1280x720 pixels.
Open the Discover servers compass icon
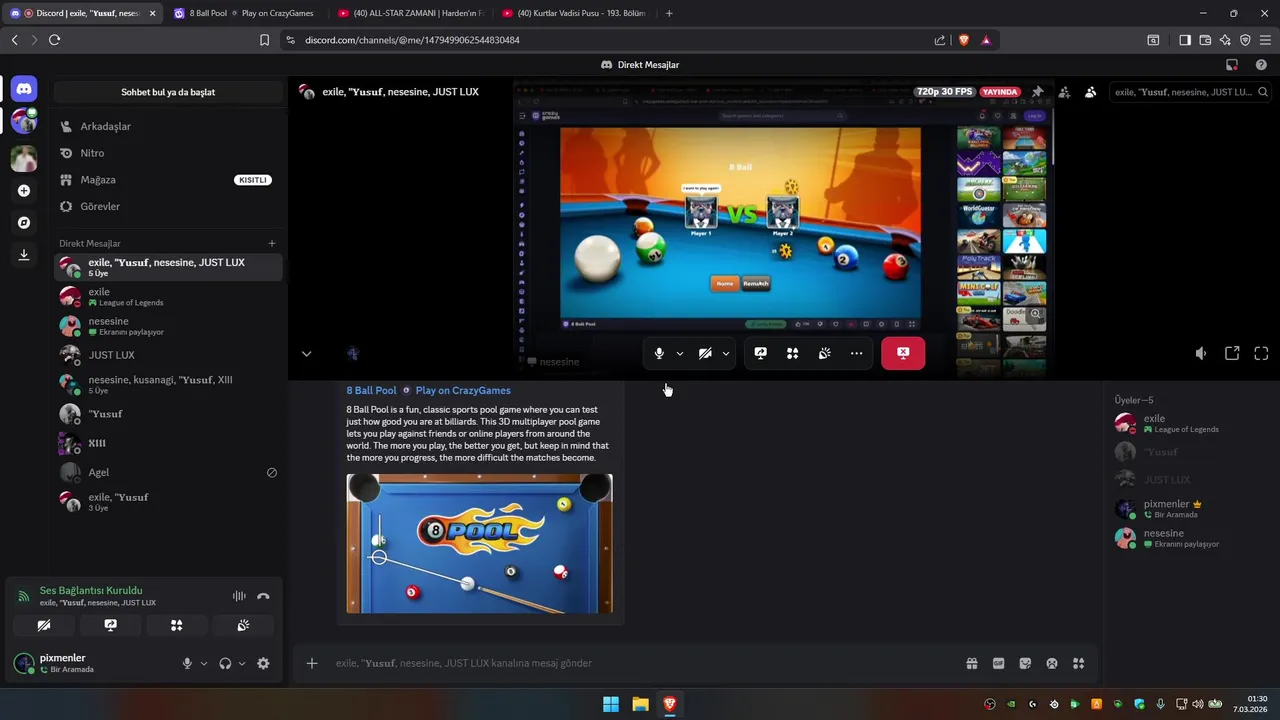[x=24, y=223]
